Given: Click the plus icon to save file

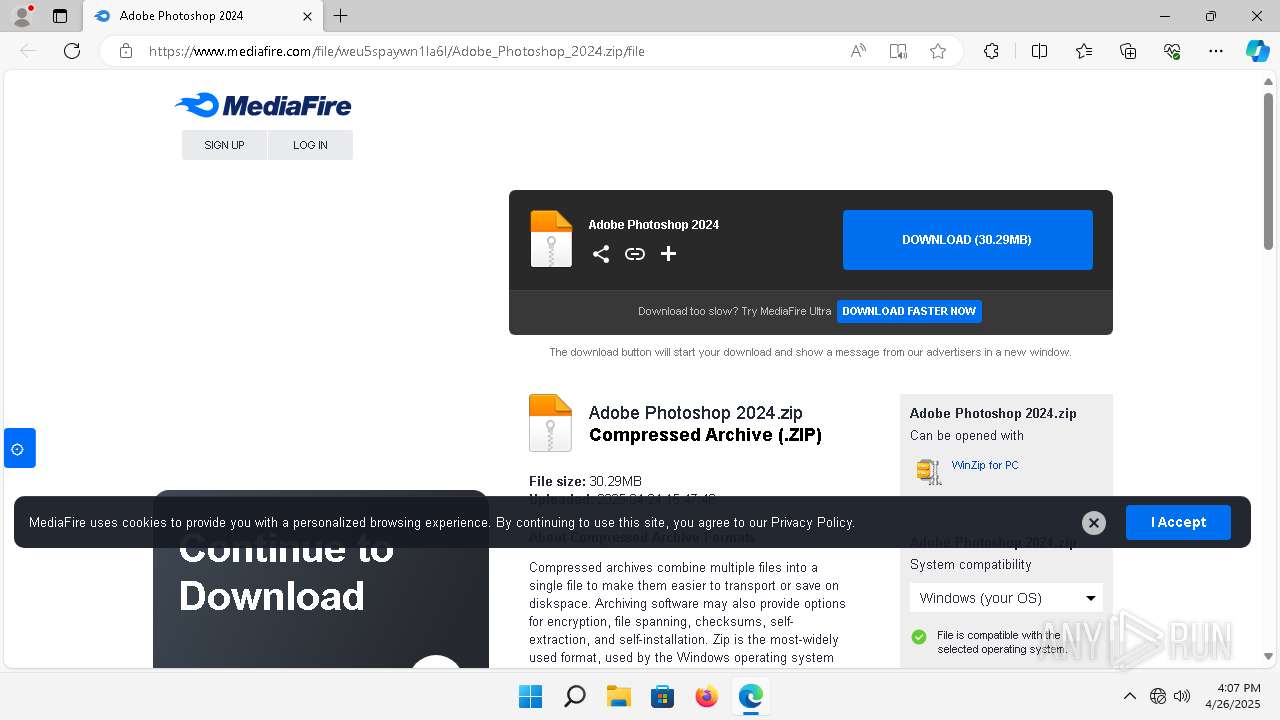Looking at the screenshot, I should pyautogui.click(x=669, y=254).
